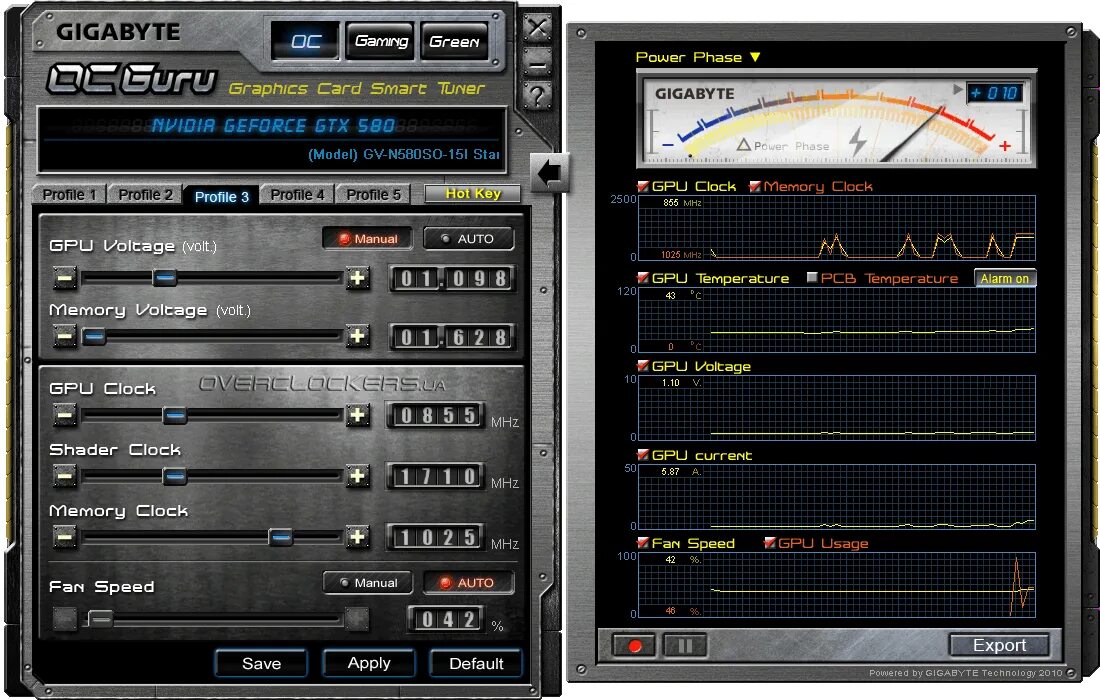Click the Memory Voltage value field 01.628
The image size is (1100, 700).
tap(453, 337)
